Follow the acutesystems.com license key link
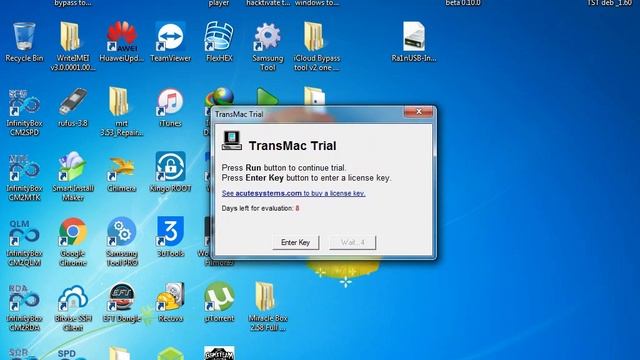The height and width of the screenshot is (360, 640). click(x=293, y=193)
